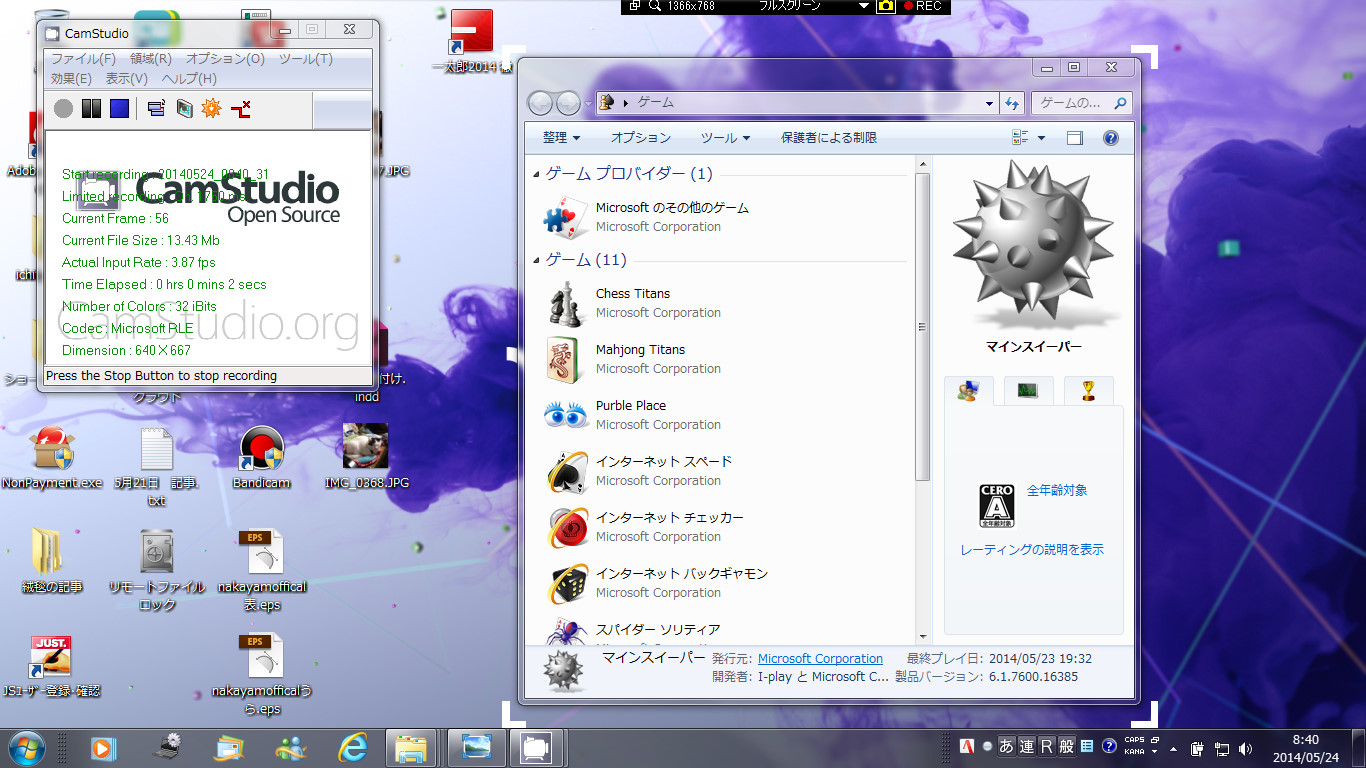This screenshot has height=768, width=1366.
Task: Click the red line with X icon in the CamStudio toolbar
Action: pyautogui.click(x=240, y=108)
